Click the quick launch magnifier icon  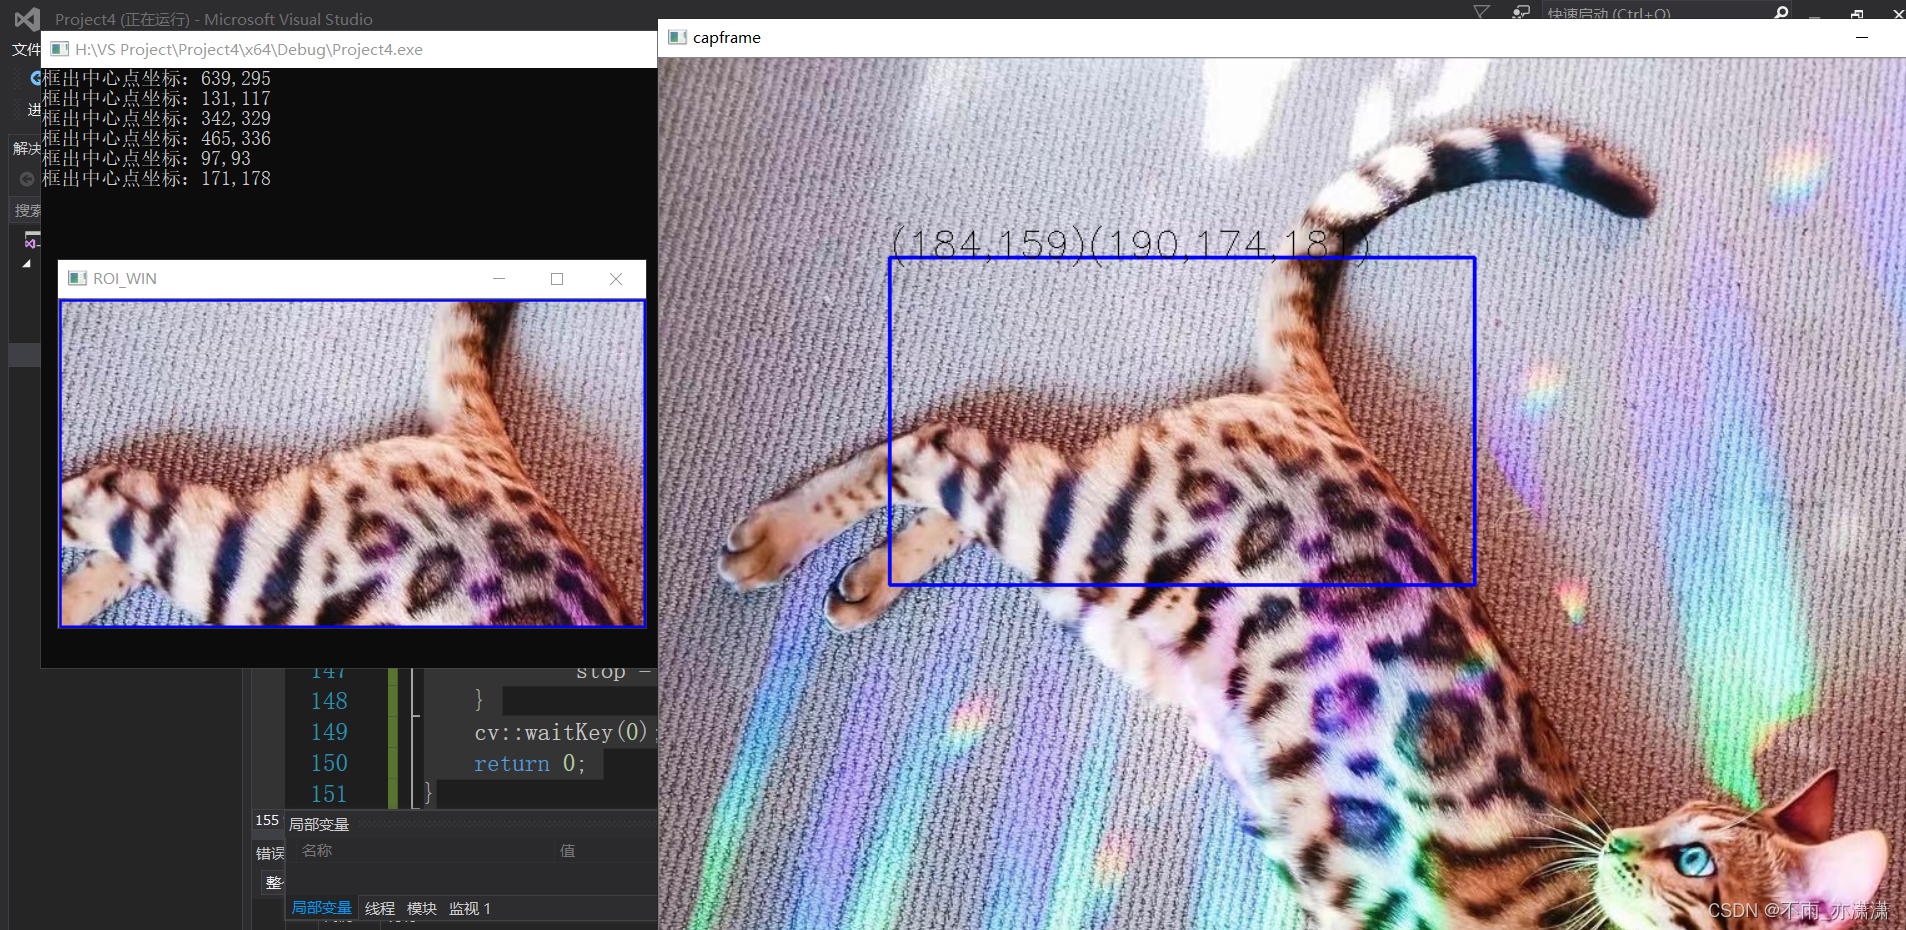[x=1781, y=12]
